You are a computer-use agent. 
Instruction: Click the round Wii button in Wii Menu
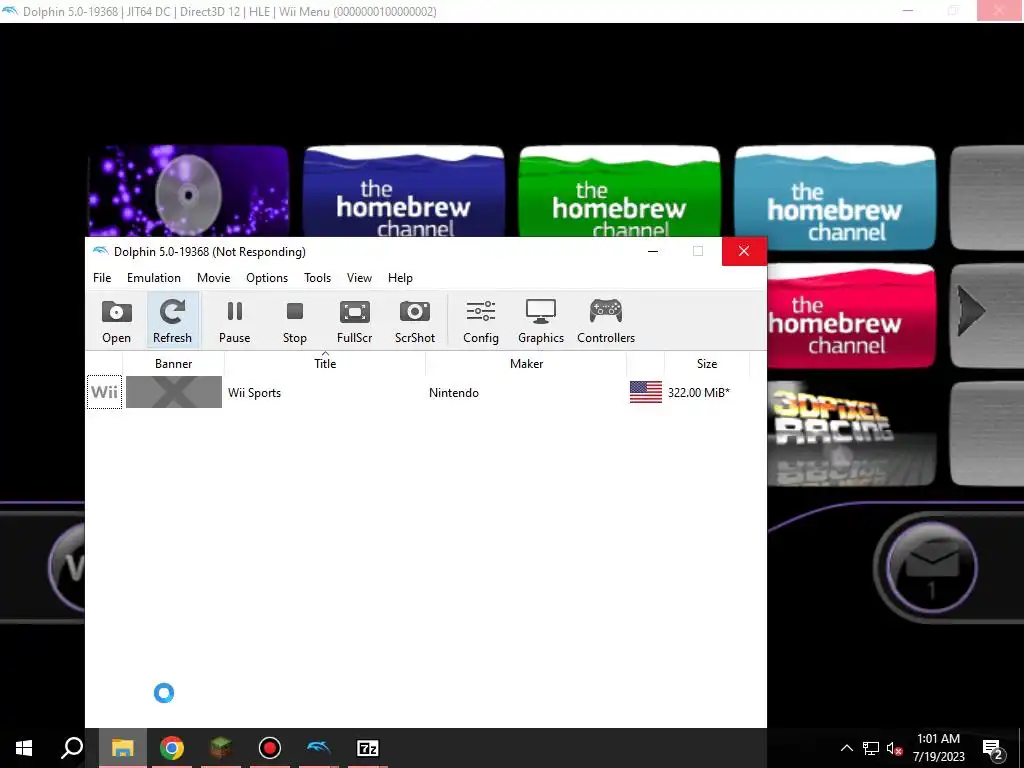67,567
